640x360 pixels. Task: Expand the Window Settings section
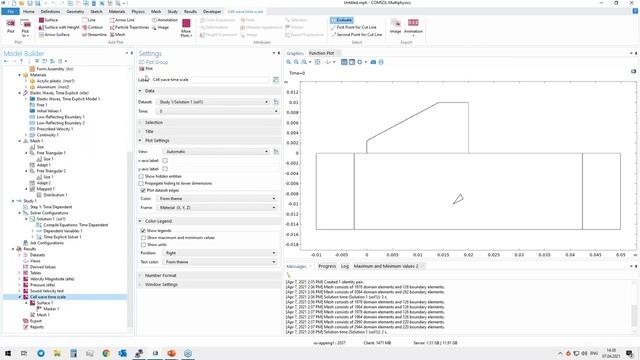pyautogui.click(x=209, y=284)
